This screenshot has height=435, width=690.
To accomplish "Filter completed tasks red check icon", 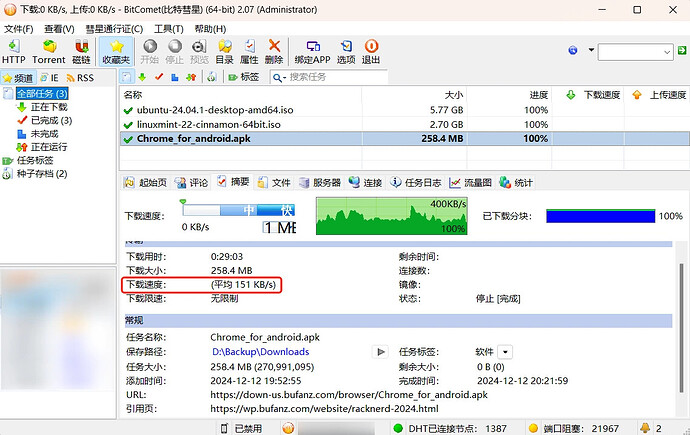I will (159, 77).
